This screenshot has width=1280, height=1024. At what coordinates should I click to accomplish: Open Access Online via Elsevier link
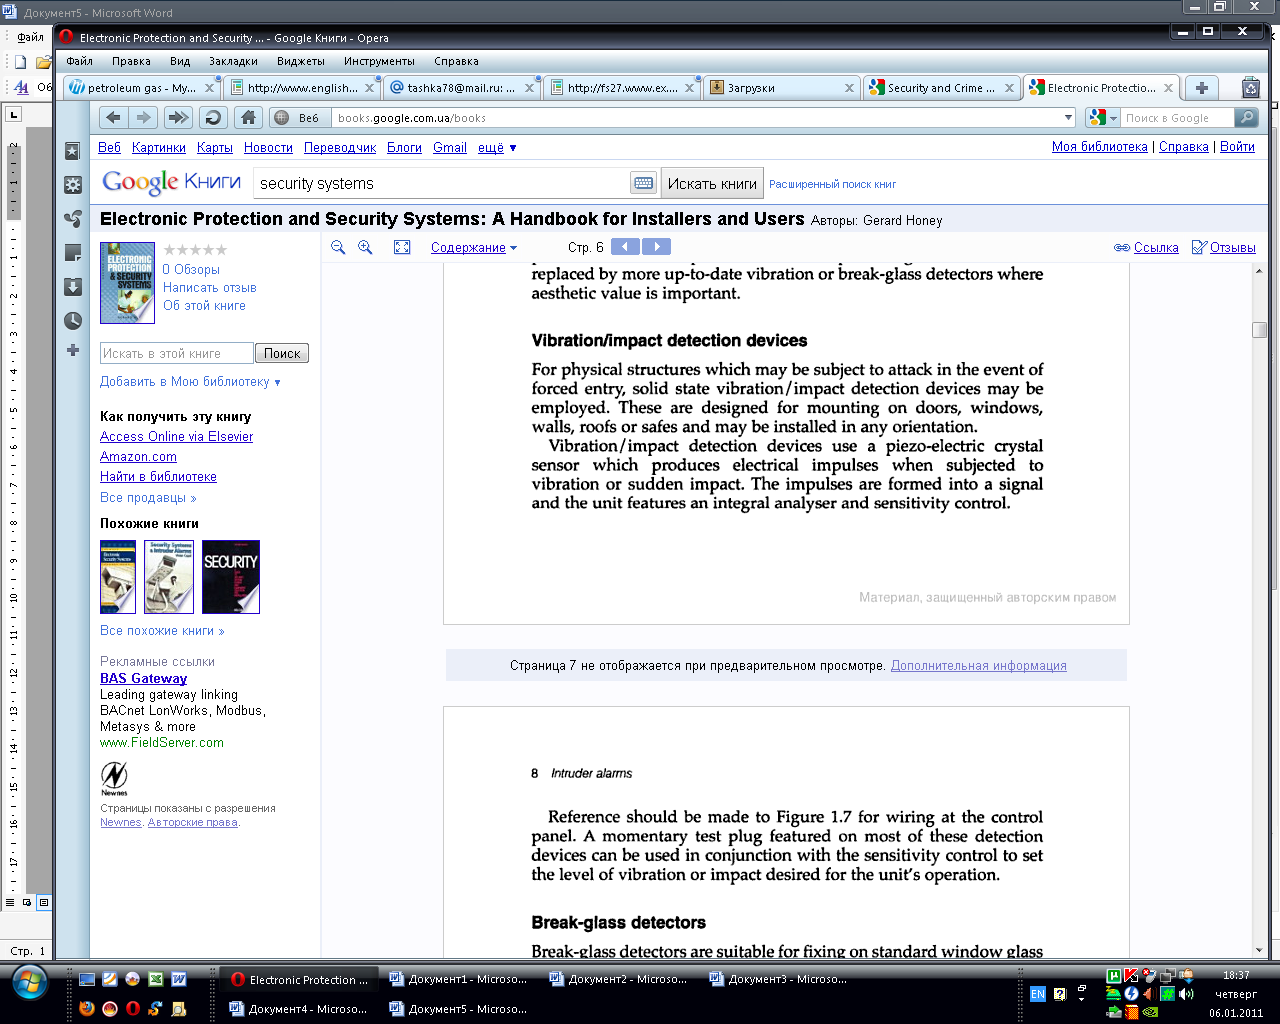[x=176, y=436]
